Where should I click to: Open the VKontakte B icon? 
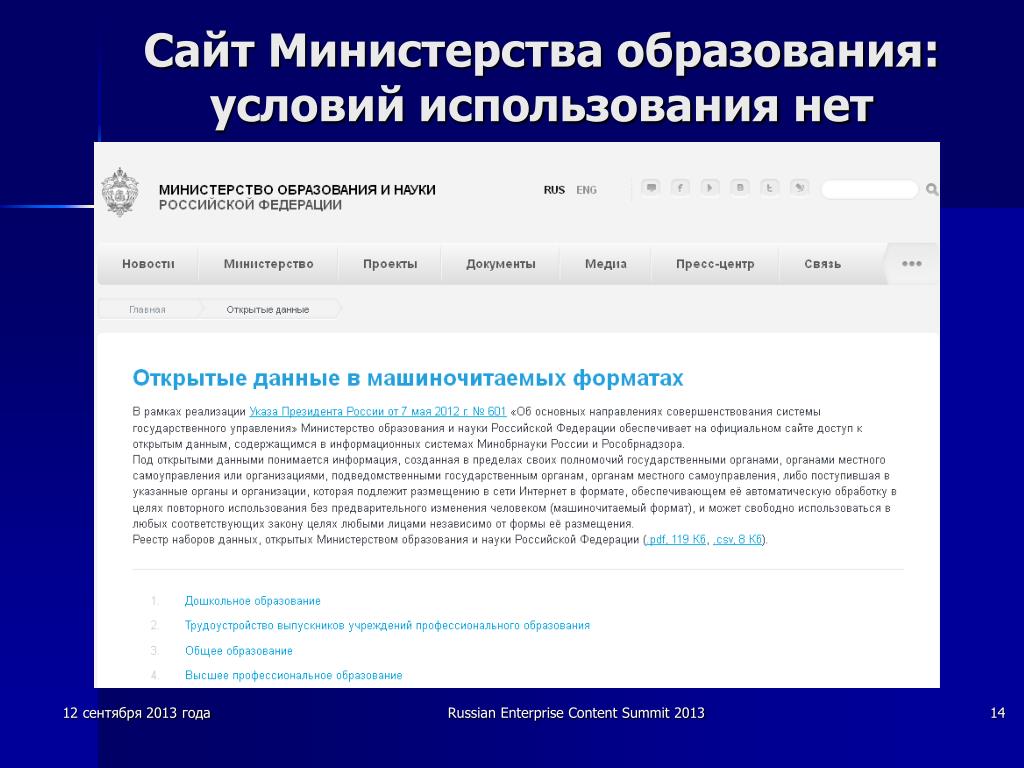click(x=740, y=188)
